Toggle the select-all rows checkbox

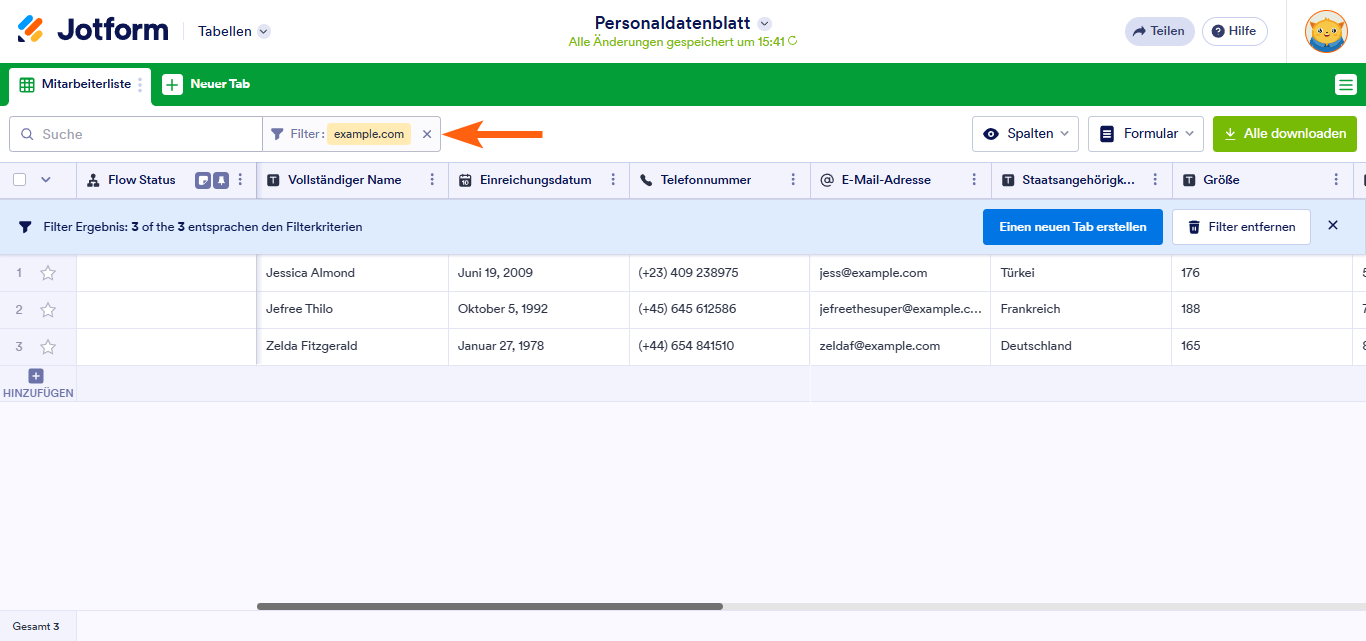pos(20,180)
